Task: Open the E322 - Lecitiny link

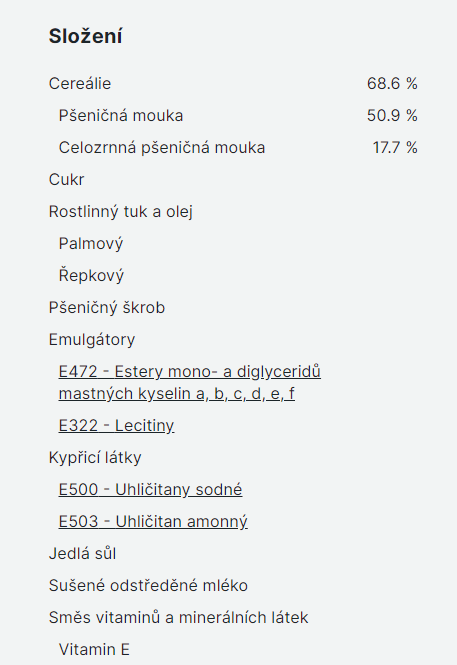Action: [x=116, y=425]
